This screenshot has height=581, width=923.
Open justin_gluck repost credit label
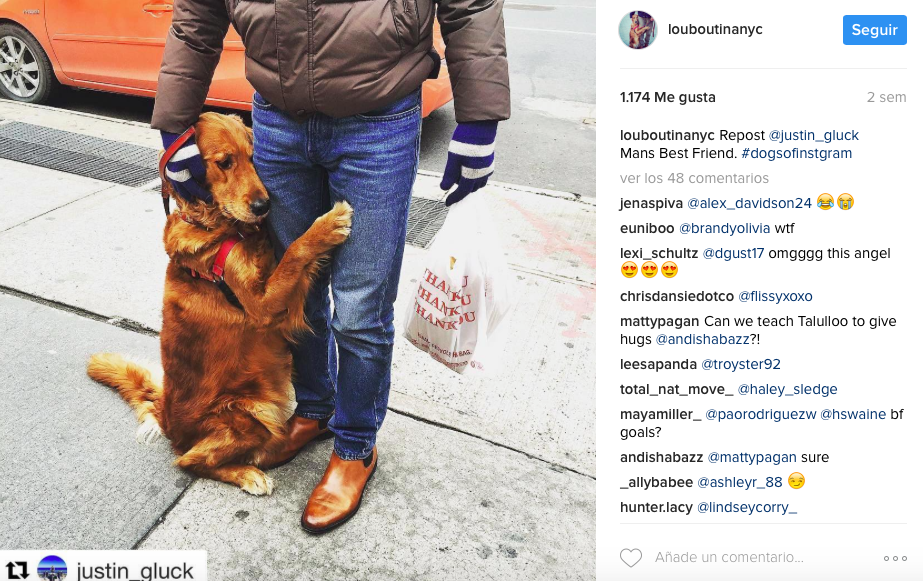click(x=135, y=570)
